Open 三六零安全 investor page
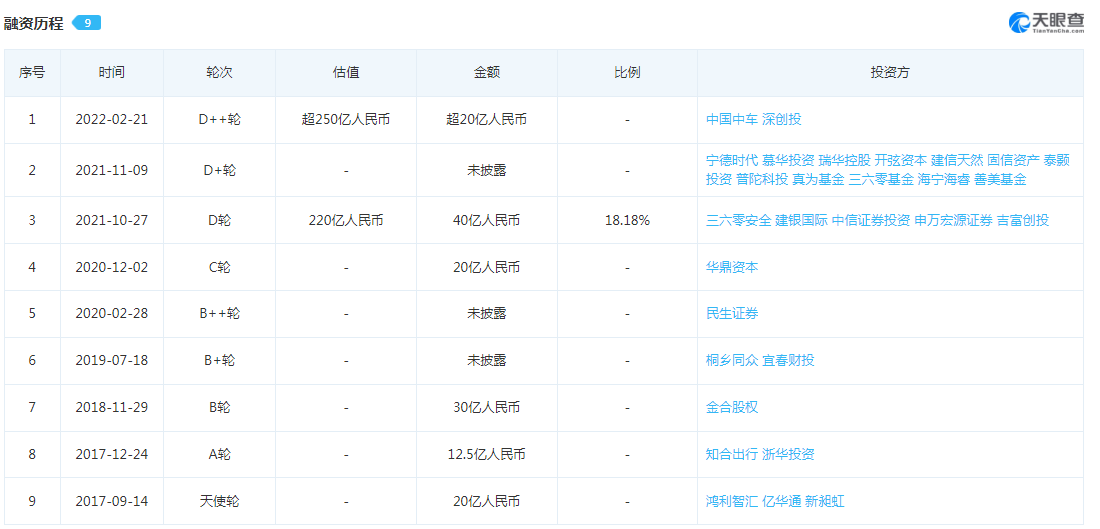1100x529 pixels. 739,220
